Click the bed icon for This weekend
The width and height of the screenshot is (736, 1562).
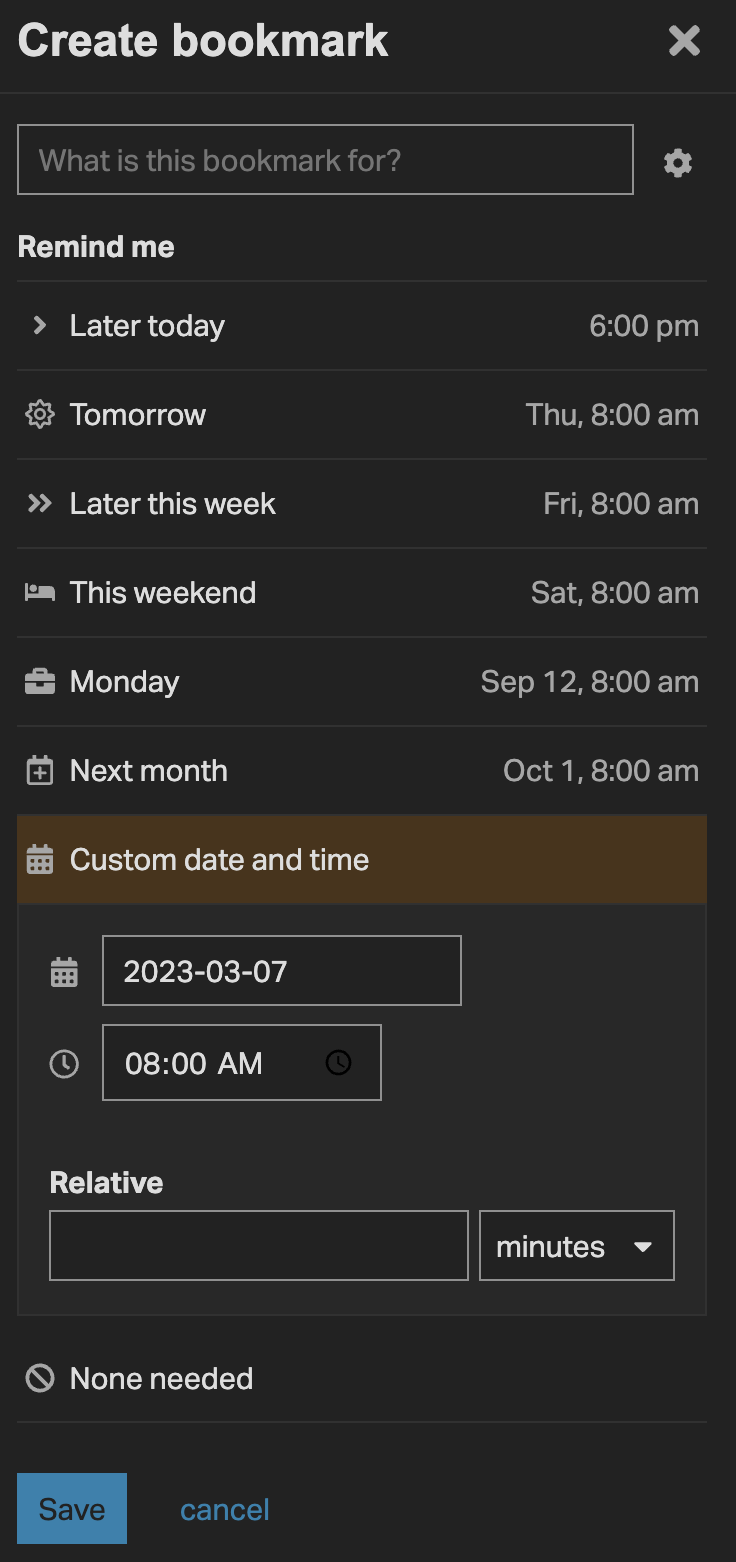tap(39, 592)
